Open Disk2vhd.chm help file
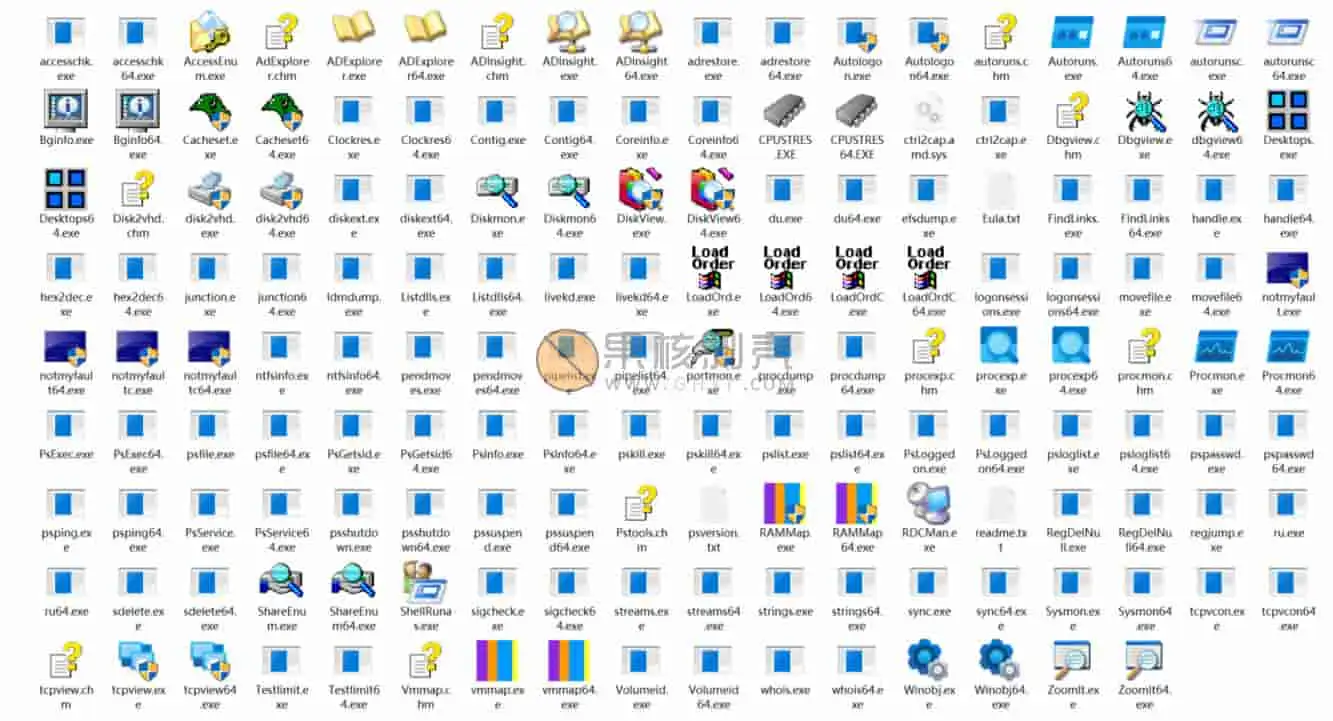Viewport: 1333px width, 721px height. pyautogui.click(x=138, y=189)
